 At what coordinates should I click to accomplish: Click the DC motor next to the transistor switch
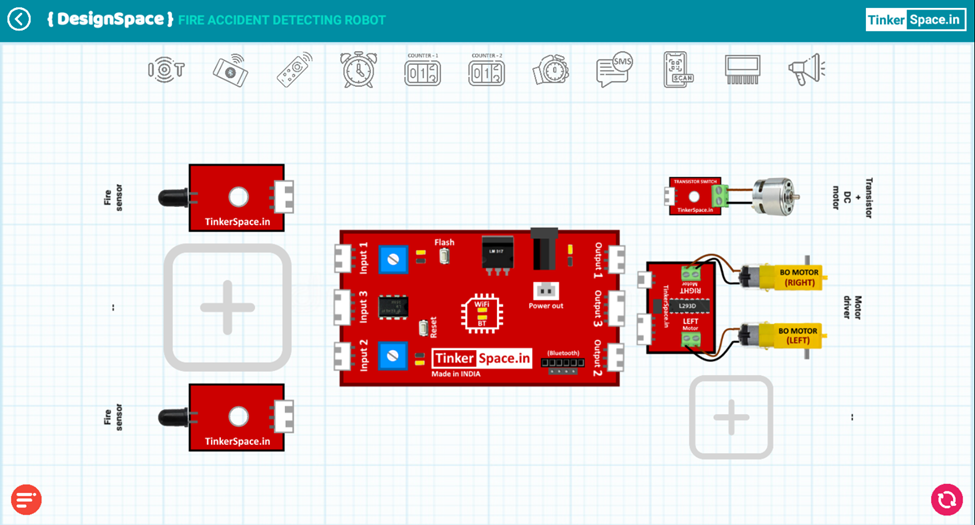(x=775, y=196)
